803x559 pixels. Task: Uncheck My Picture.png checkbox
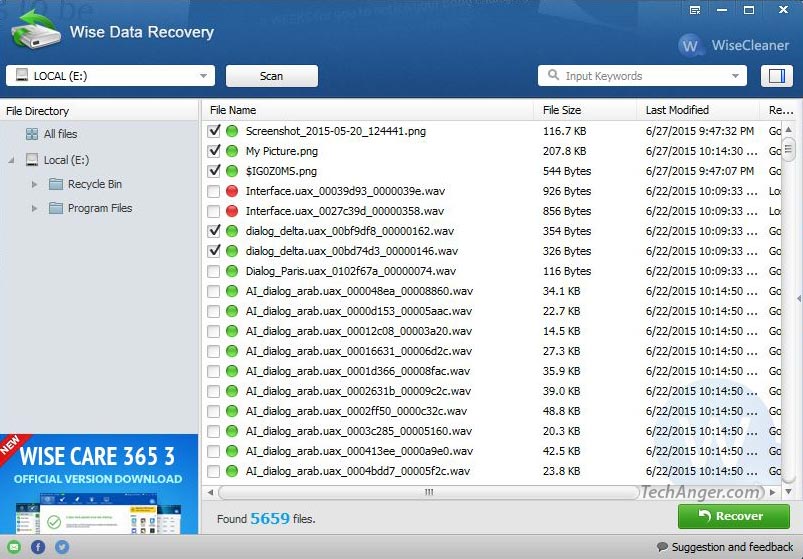coord(214,151)
